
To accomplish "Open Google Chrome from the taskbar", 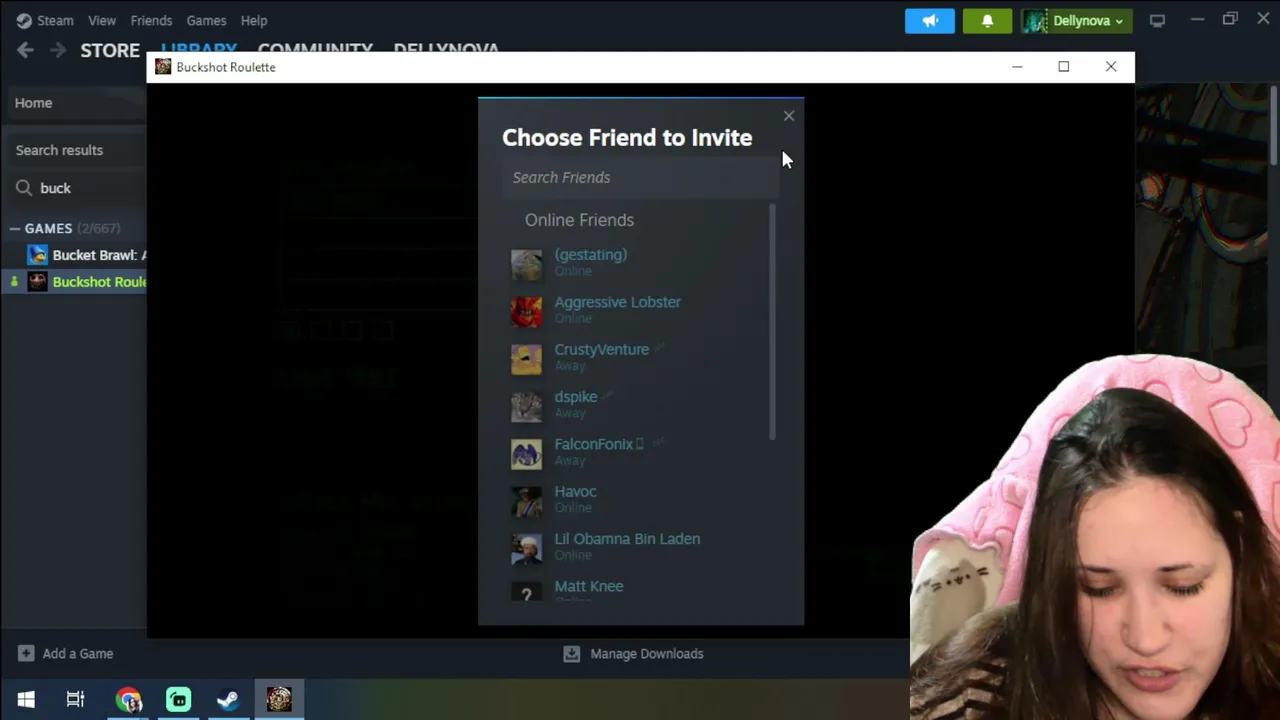I will pyautogui.click(x=128, y=699).
